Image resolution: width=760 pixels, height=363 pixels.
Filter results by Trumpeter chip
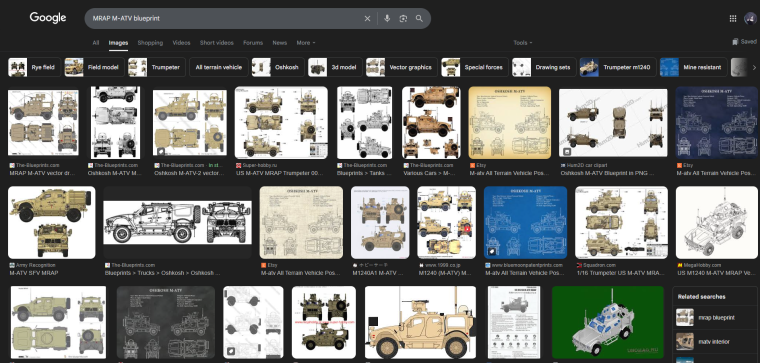coord(157,67)
